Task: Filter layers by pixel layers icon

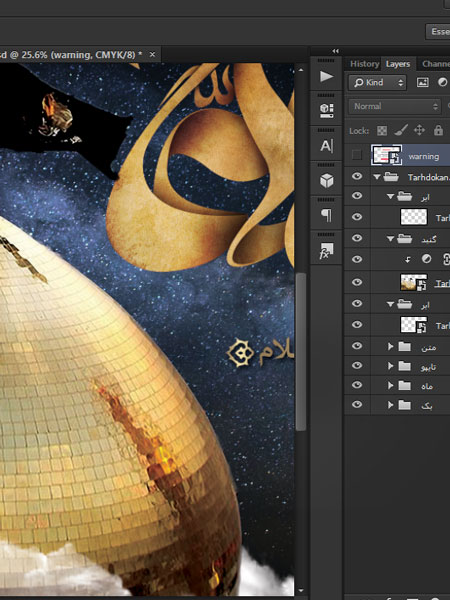Action: click(x=422, y=82)
